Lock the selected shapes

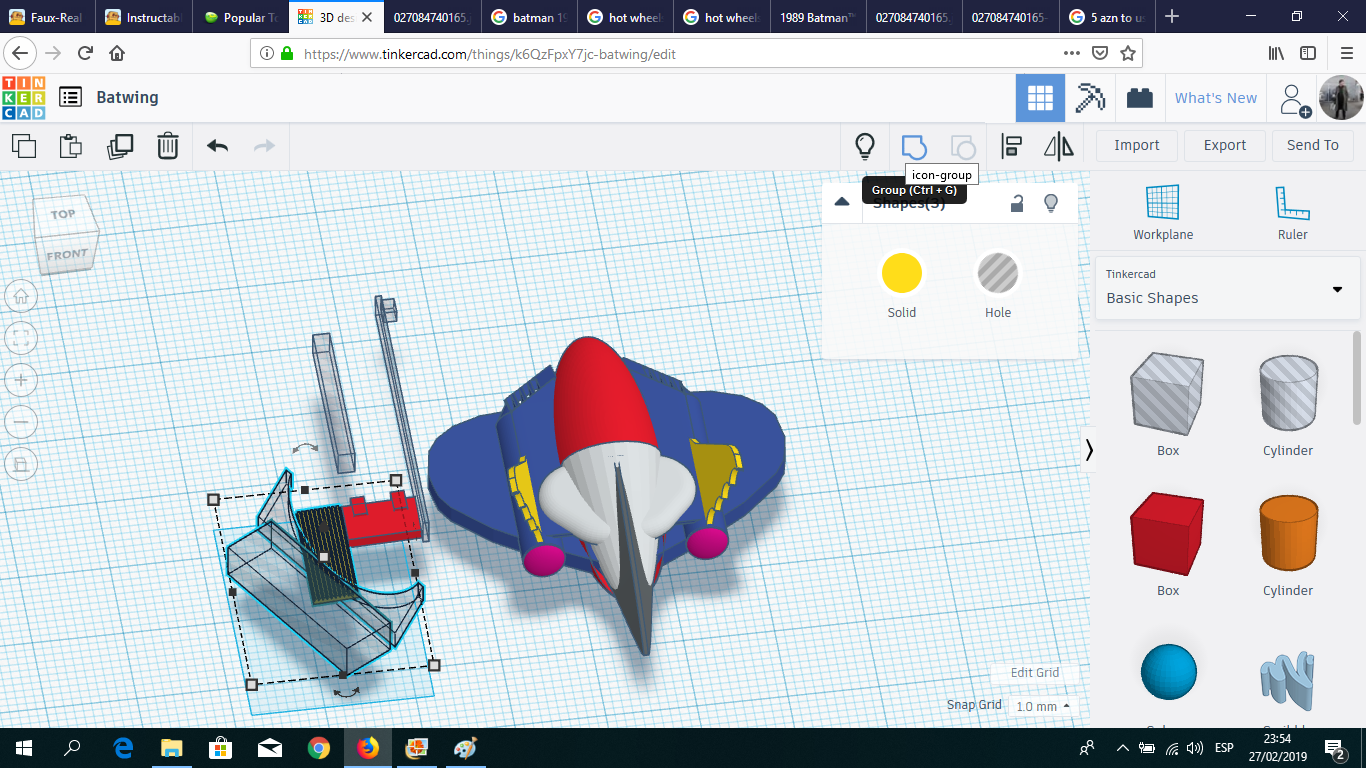click(x=1017, y=203)
